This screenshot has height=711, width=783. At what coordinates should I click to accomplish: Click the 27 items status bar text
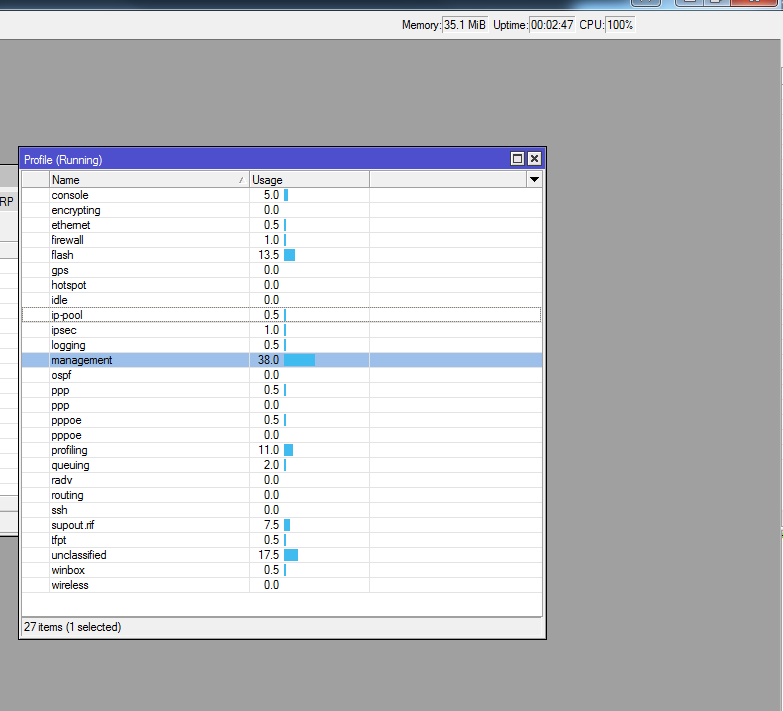(x=72, y=627)
